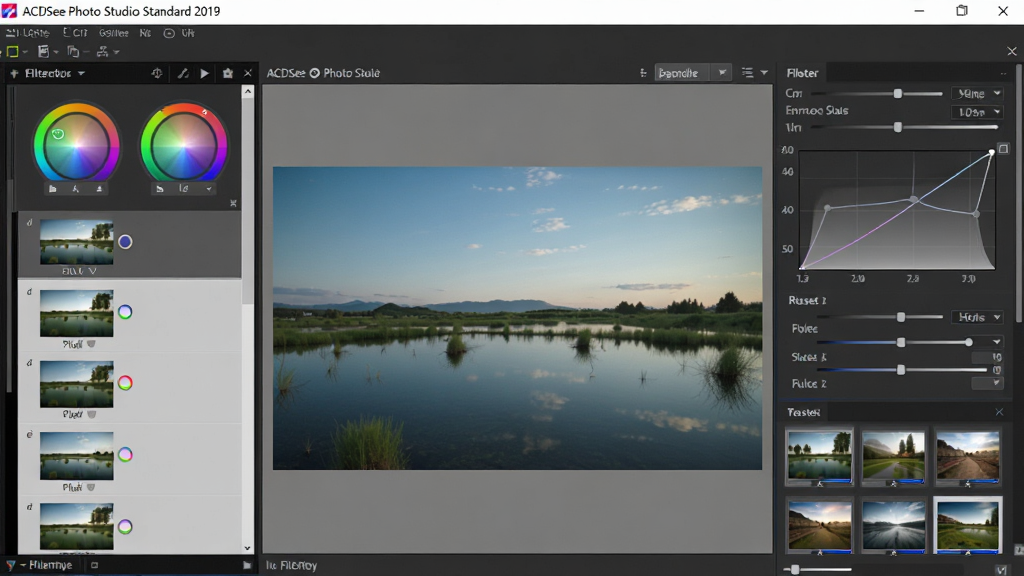Select the dirt road sunset thumbnail in Tasteii's top row
This screenshot has width=1024, height=576.
[x=967, y=457]
